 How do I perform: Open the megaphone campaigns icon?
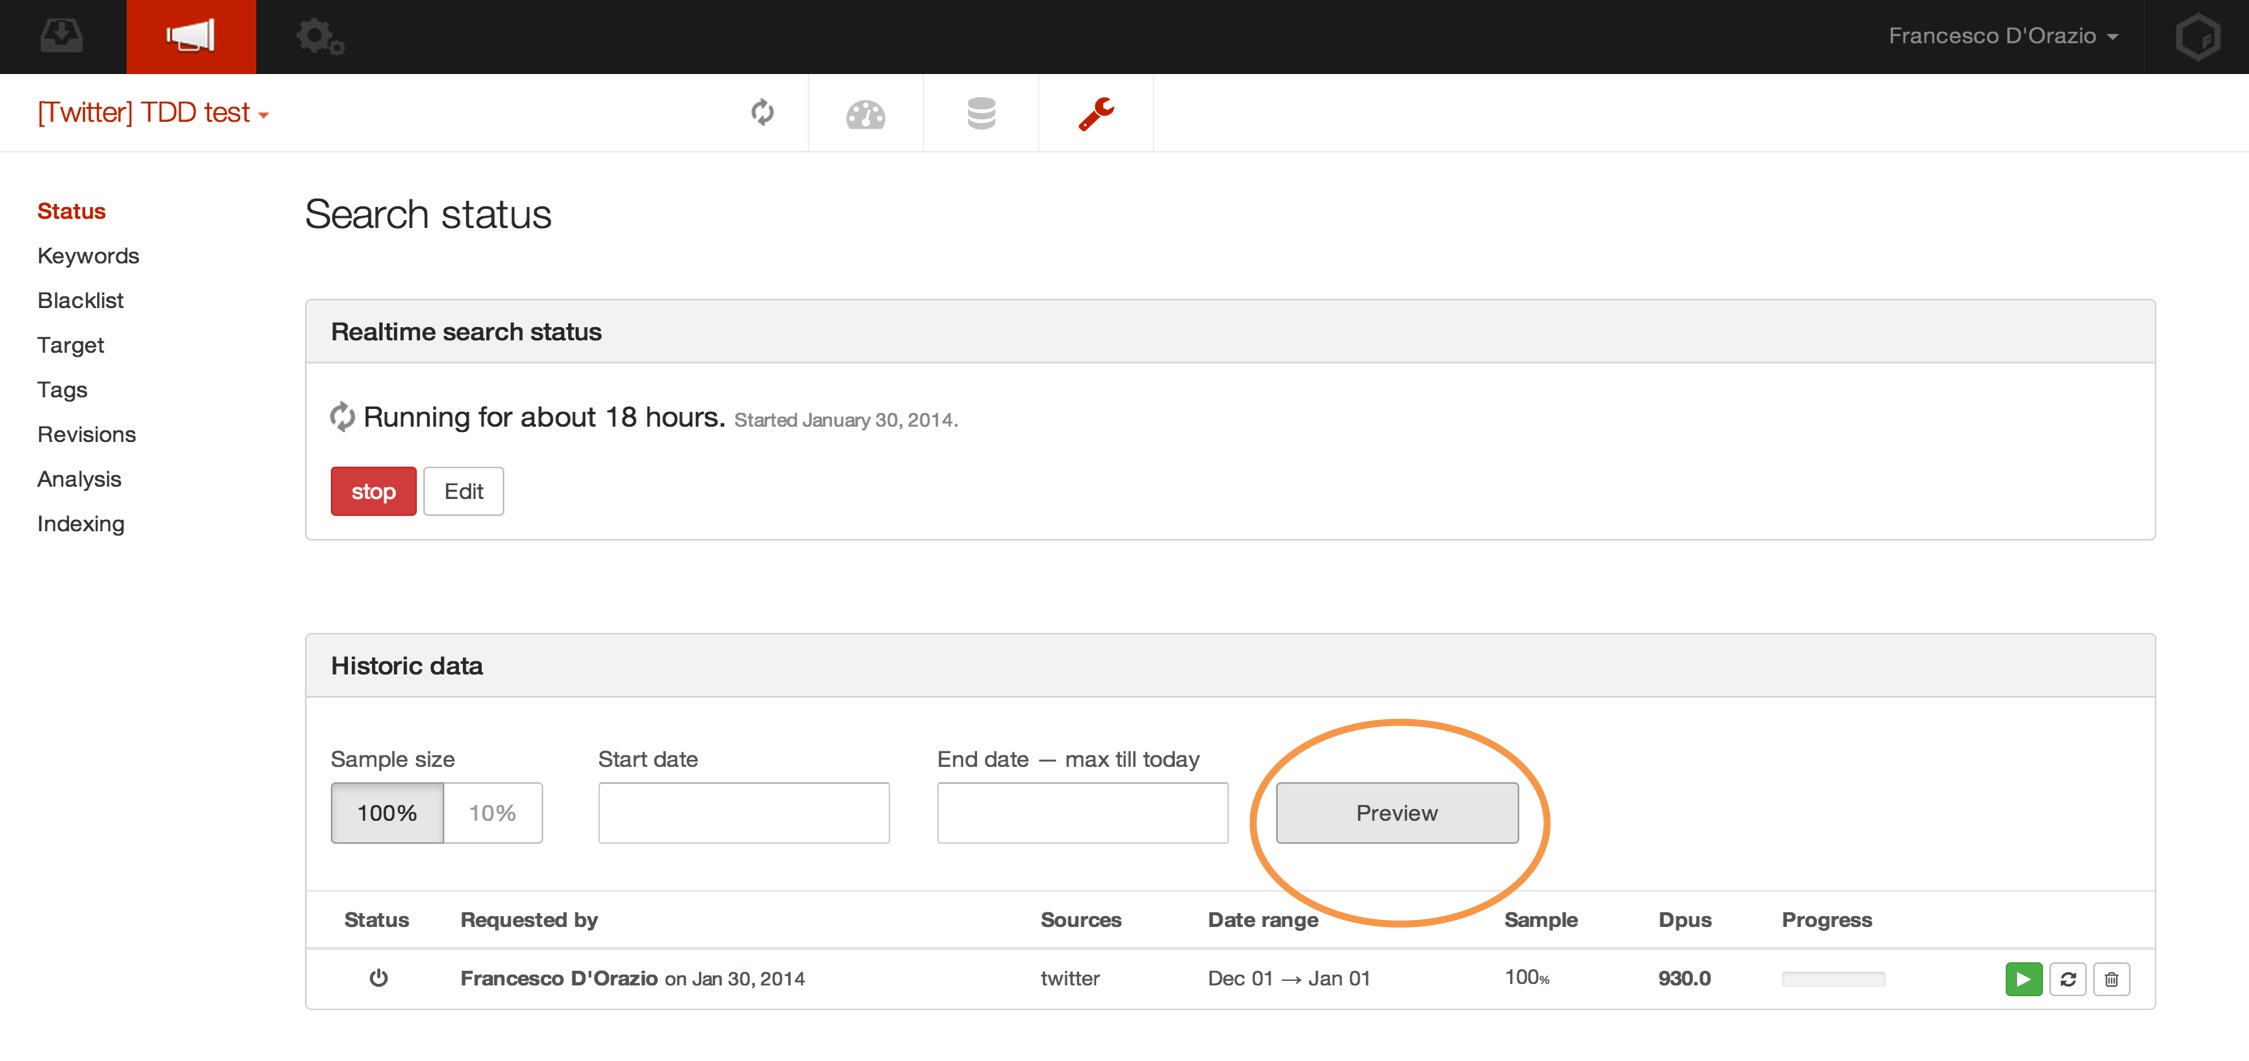190,36
